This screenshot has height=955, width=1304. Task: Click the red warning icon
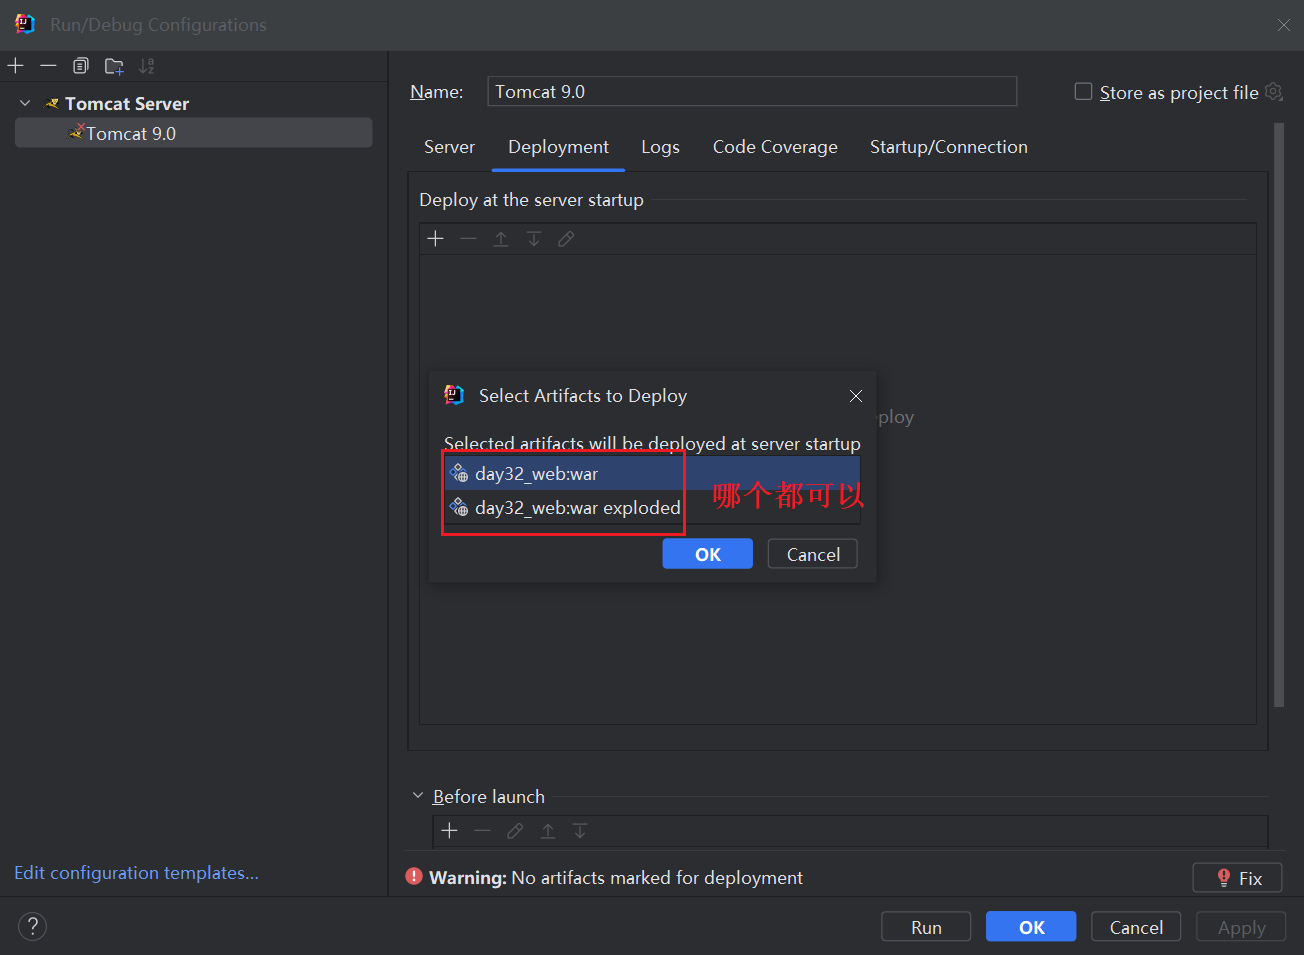414,877
